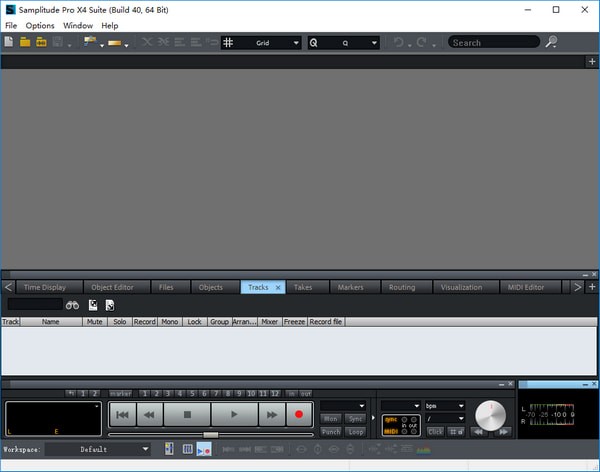600x472 pixels.
Task: Click the crossfade X icon in toolbar
Action: [147, 42]
